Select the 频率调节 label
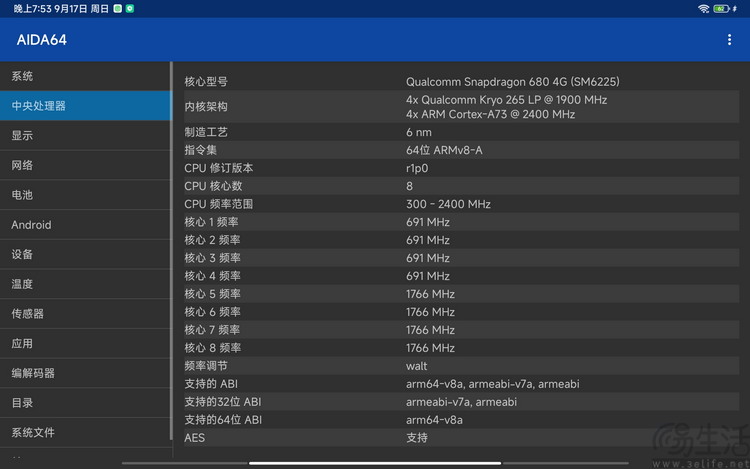This screenshot has width=750, height=469. click(x=206, y=366)
